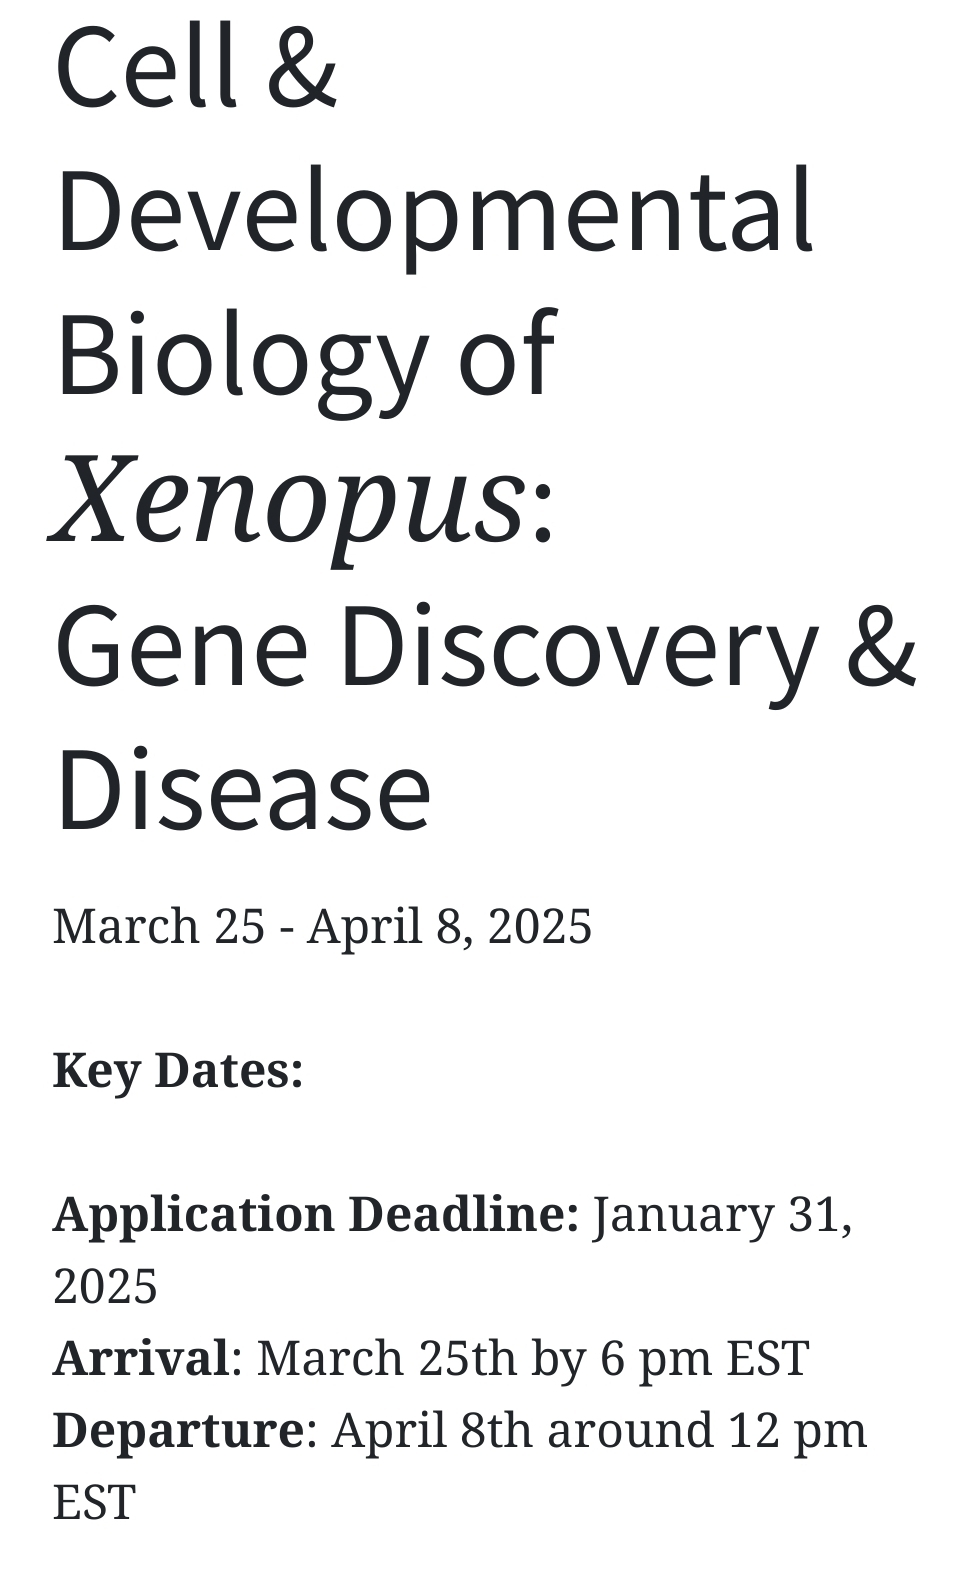This screenshot has width=971, height=1572.
Task: Click the ampersand right after "Cell"
Action: pyautogui.click(x=302, y=67)
